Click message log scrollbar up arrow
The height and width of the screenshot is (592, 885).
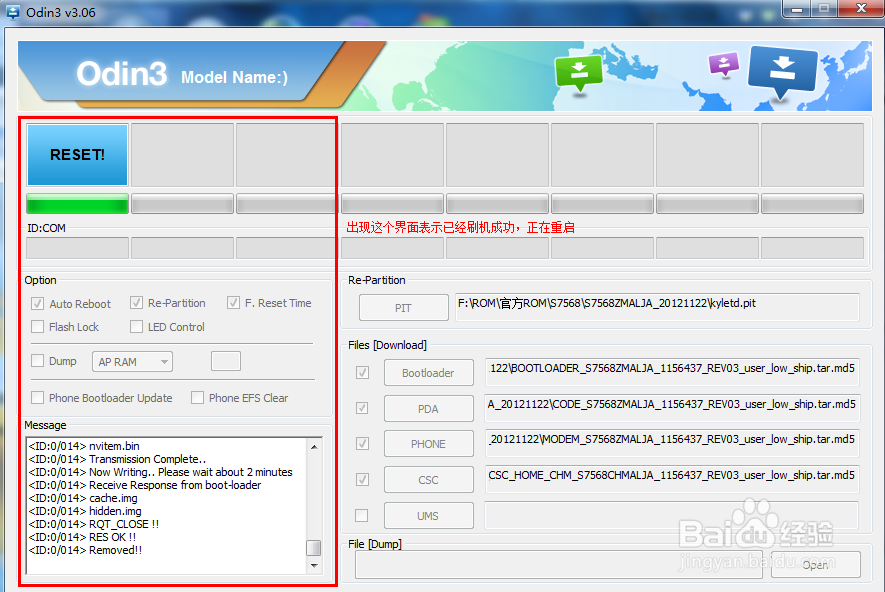click(314, 447)
